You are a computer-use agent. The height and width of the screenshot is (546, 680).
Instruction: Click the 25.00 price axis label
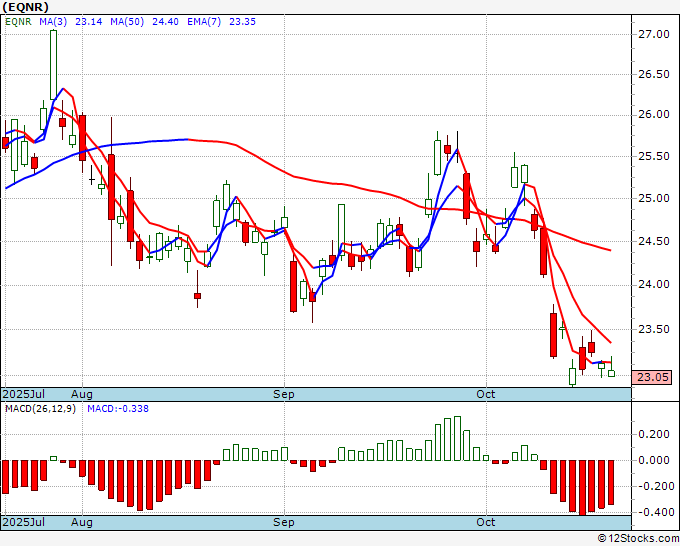652,199
